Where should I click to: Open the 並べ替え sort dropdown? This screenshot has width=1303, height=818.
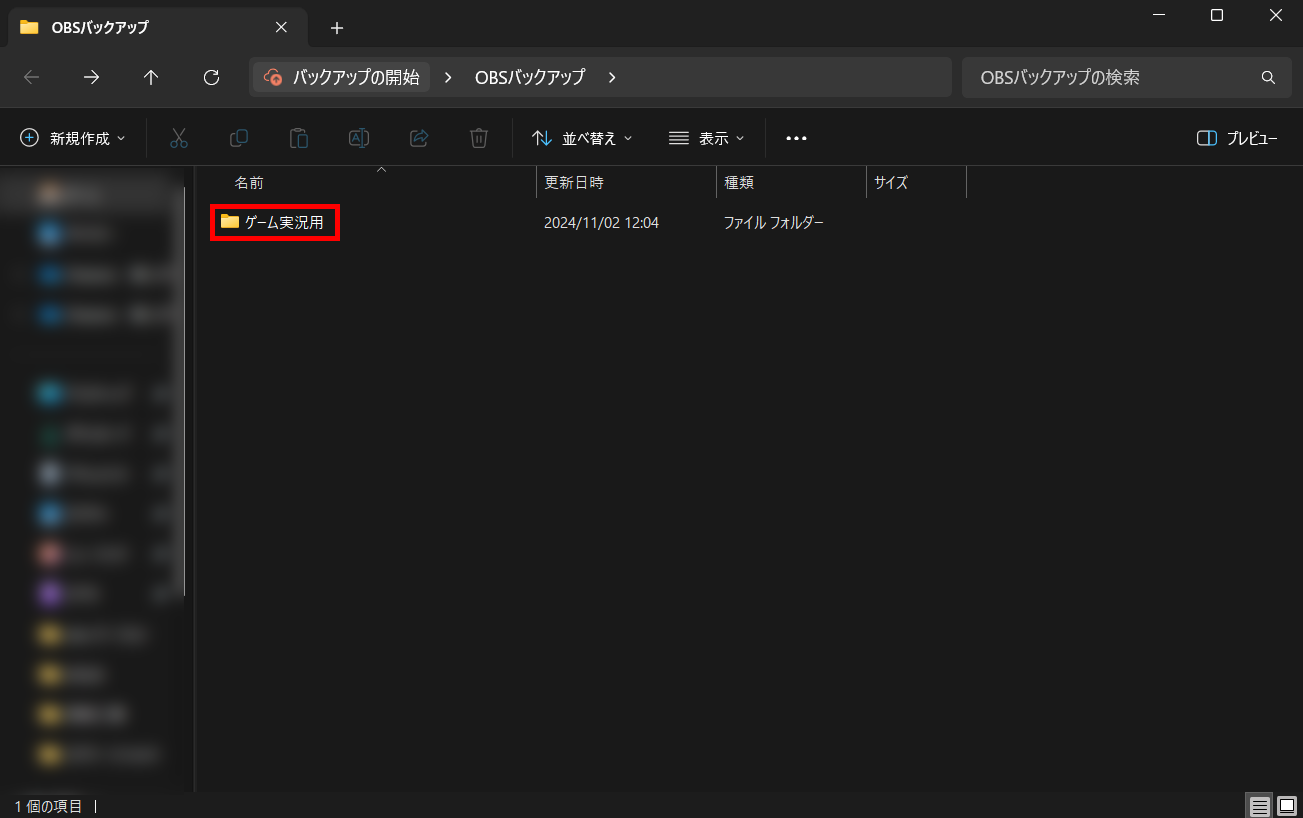pos(582,138)
